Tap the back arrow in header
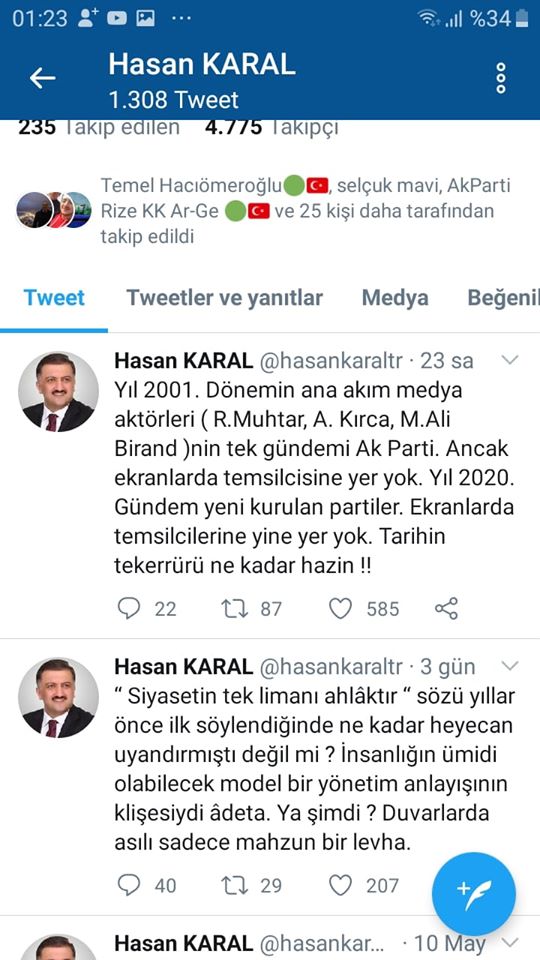This screenshot has height=960, width=540. pos(42,78)
